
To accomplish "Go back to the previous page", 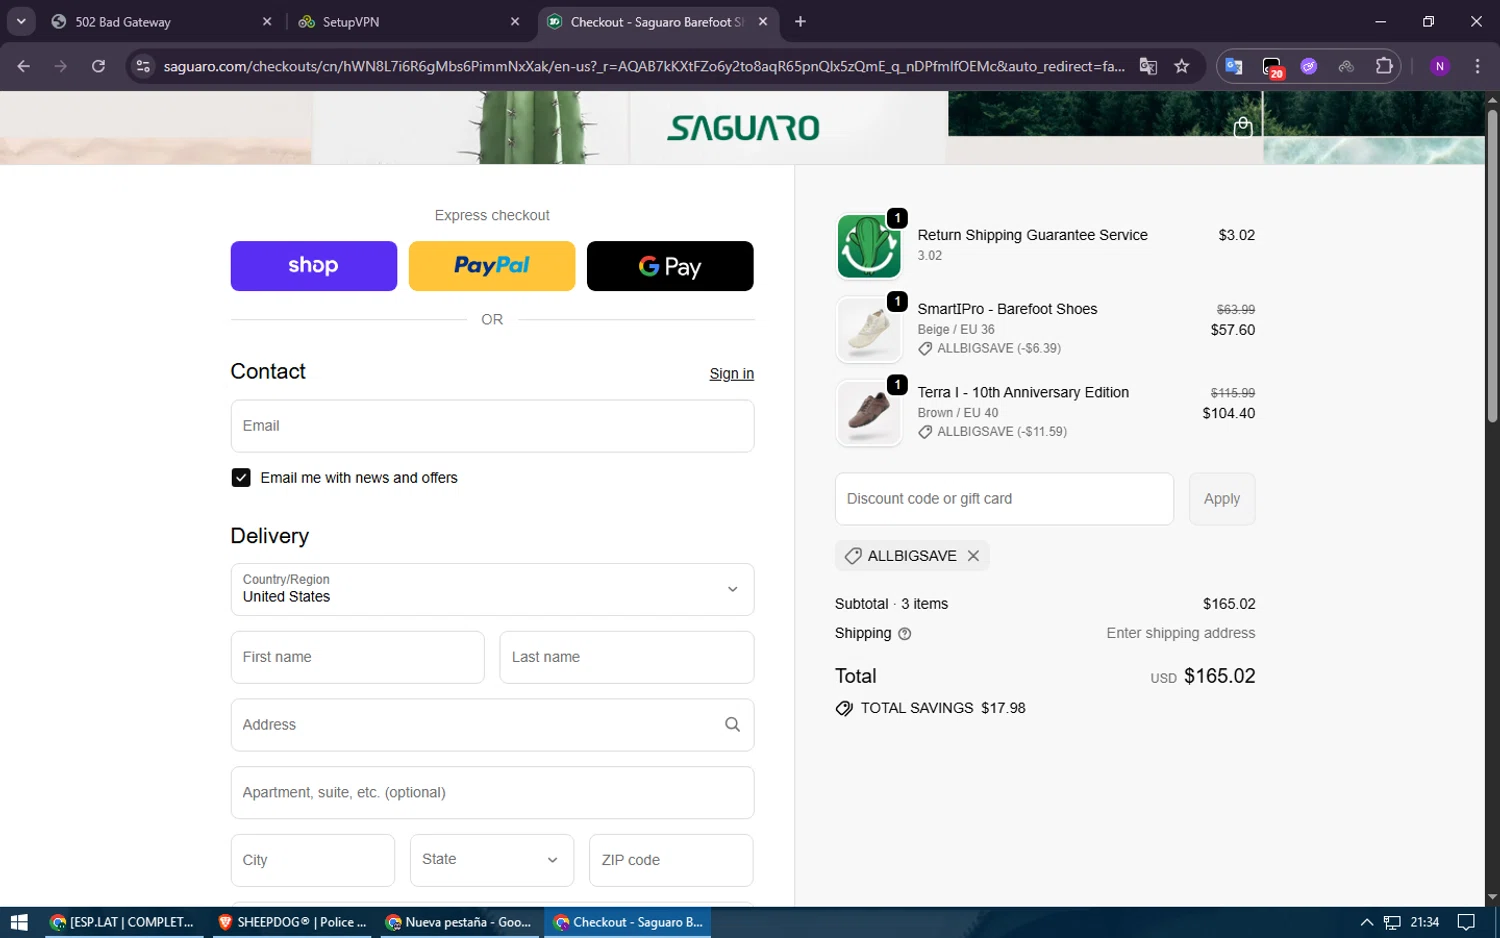I will [x=24, y=66].
